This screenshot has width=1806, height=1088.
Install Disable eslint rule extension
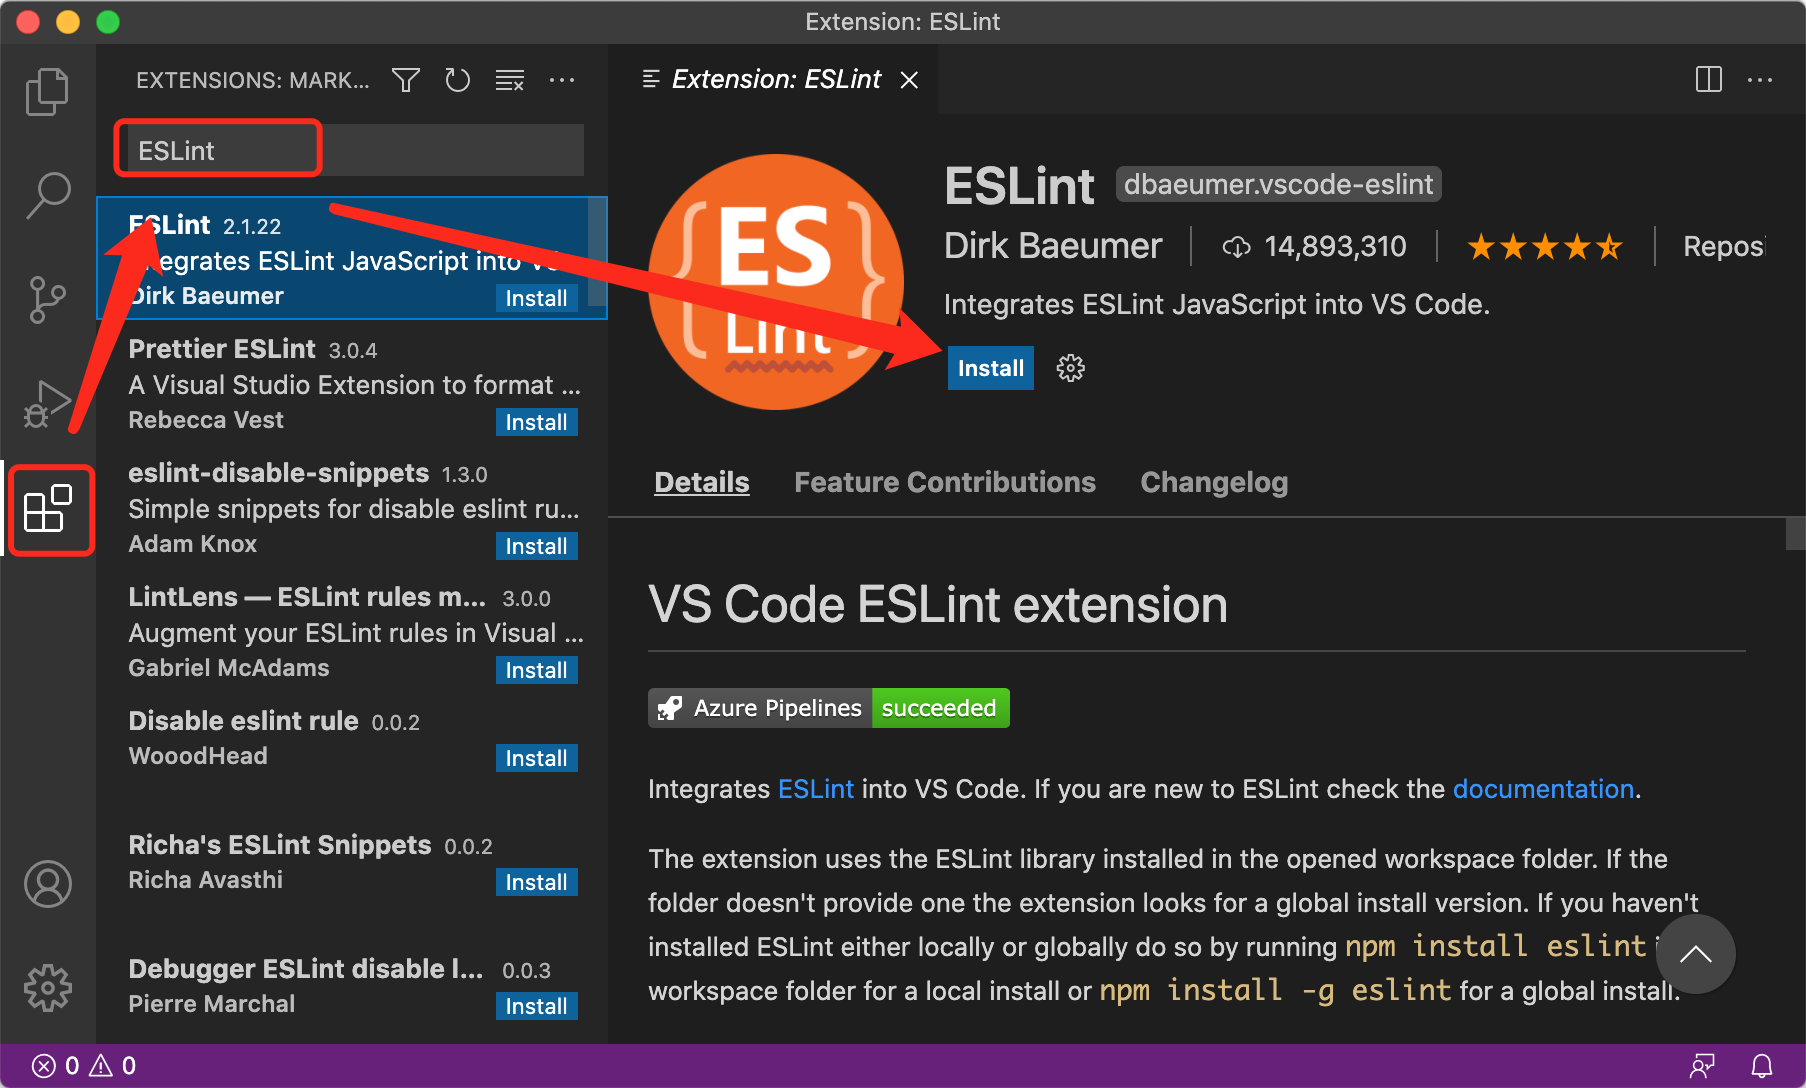pyautogui.click(x=536, y=758)
